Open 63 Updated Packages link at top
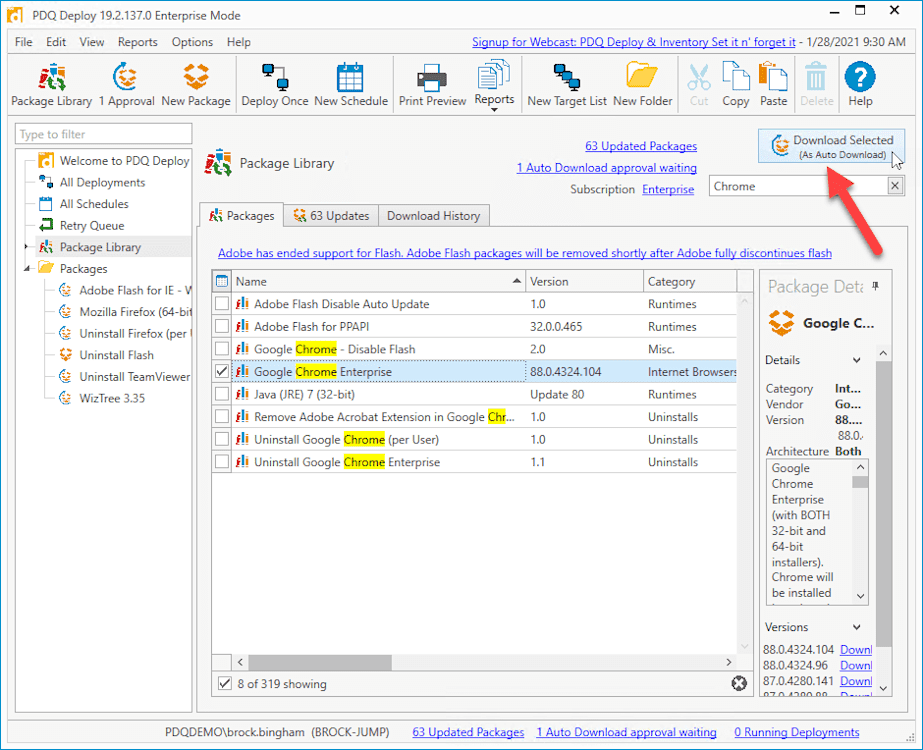The image size is (923, 750). click(x=640, y=146)
